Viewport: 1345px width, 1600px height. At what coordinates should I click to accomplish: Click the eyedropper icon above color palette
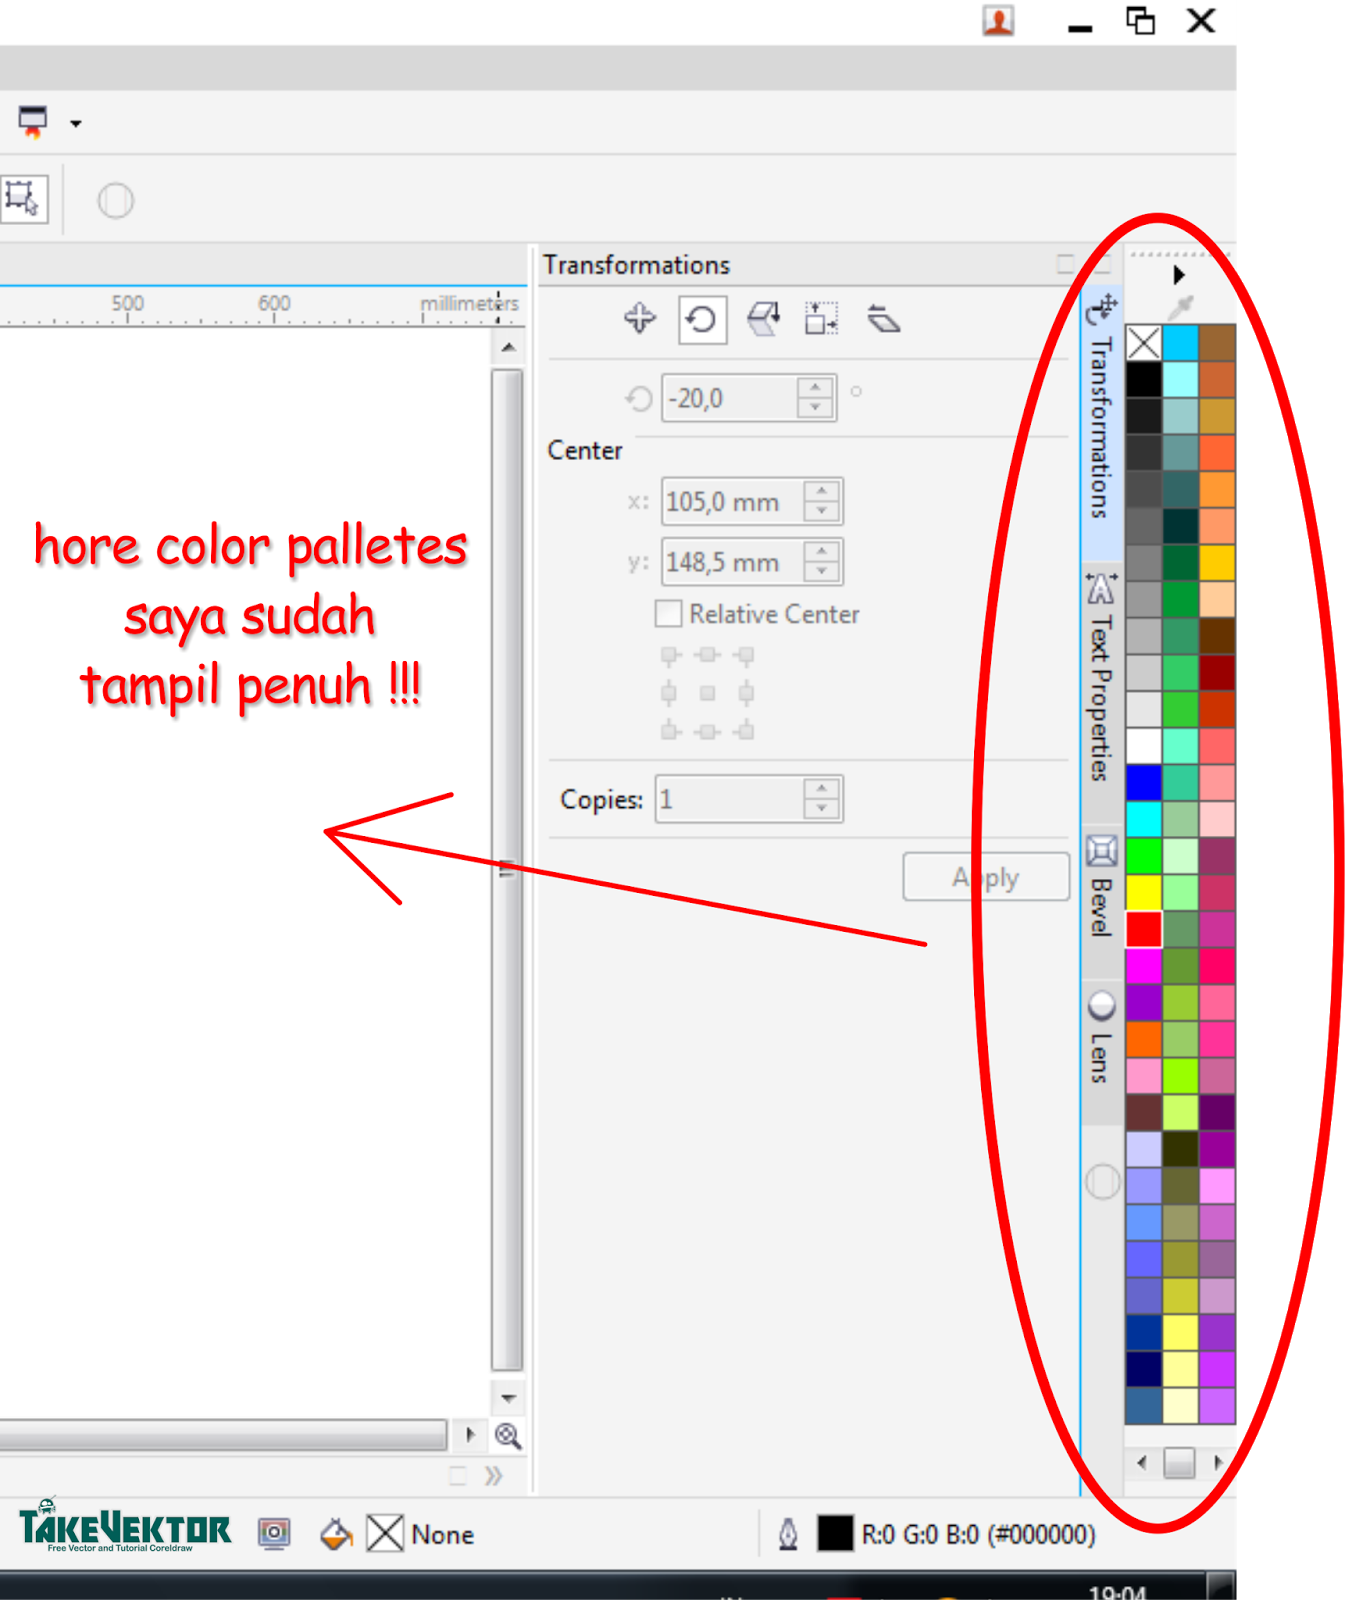[x=1181, y=306]
